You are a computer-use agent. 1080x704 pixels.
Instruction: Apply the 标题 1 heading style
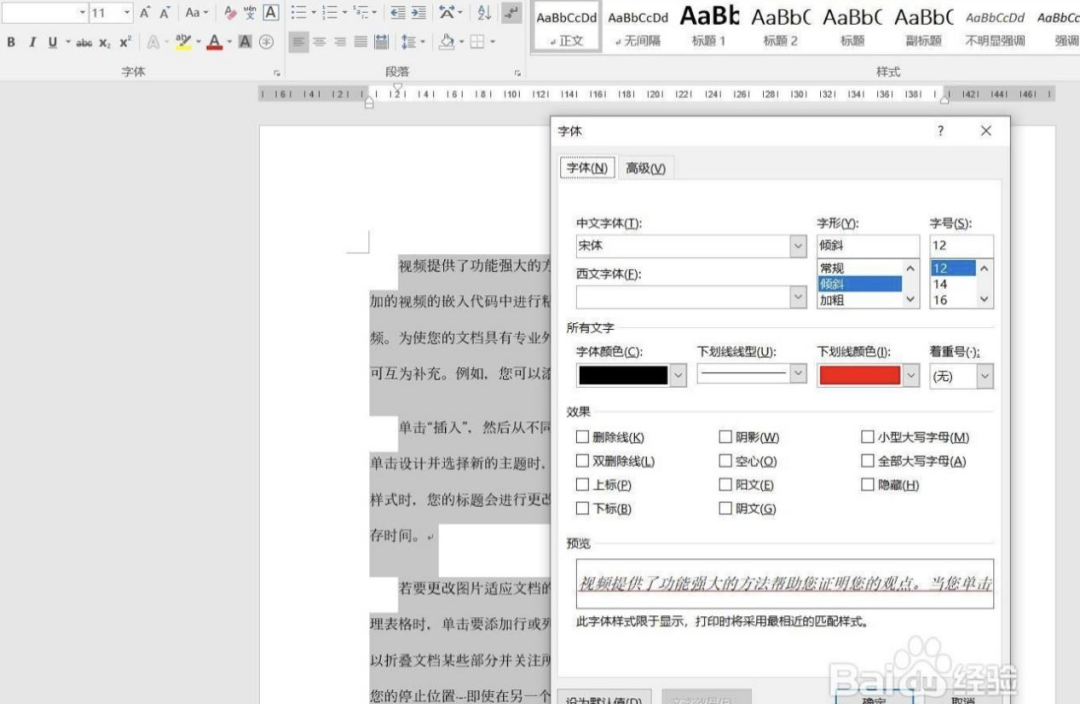point(709,26)
